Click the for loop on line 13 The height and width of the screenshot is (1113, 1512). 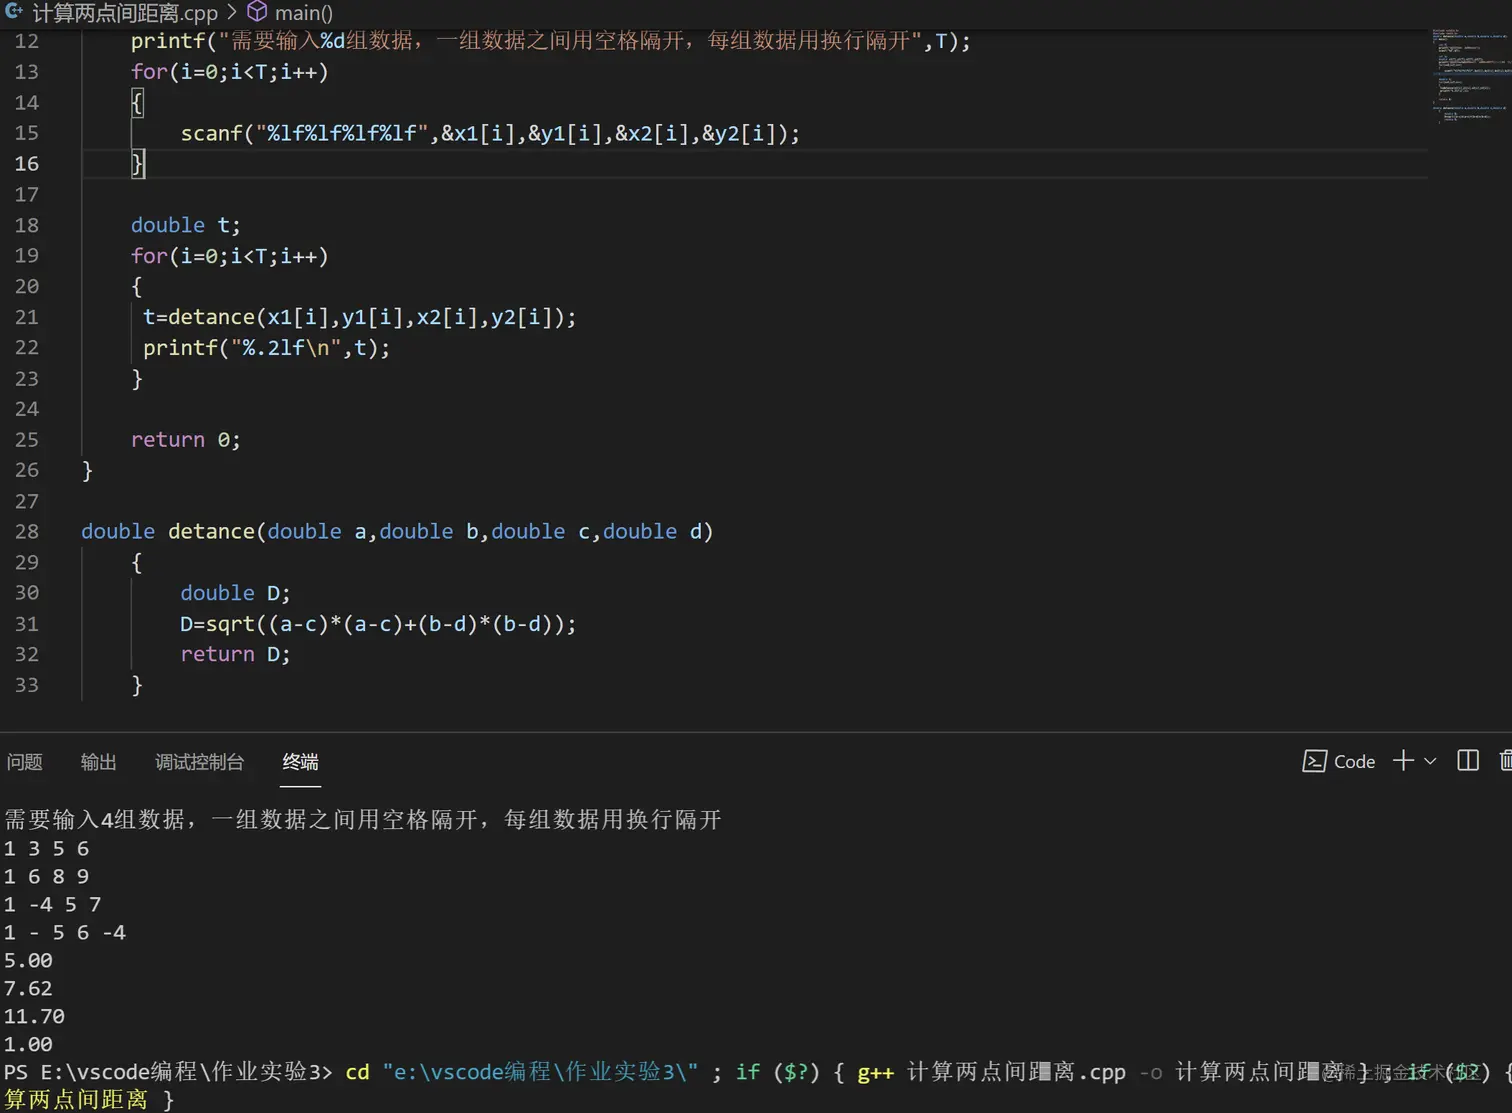click(229, 72)
